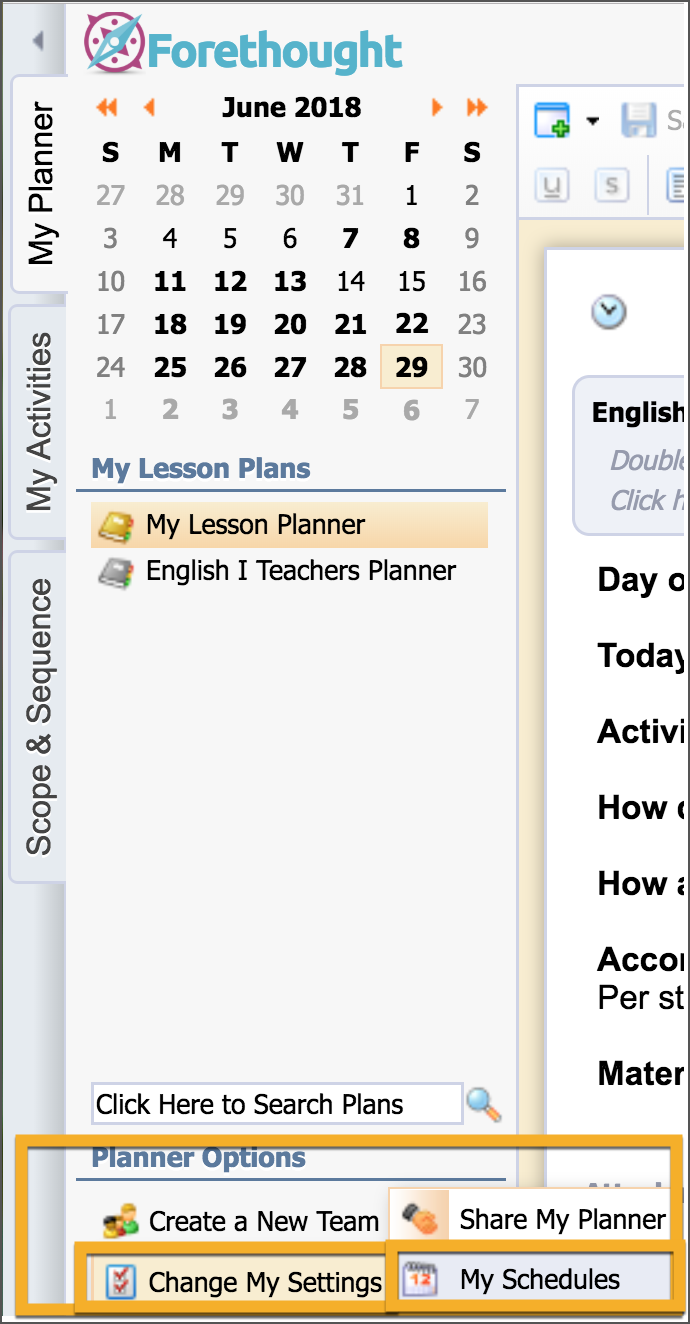Click the Search Plans input field
Screen dimensions: 690x1324
277,1104
